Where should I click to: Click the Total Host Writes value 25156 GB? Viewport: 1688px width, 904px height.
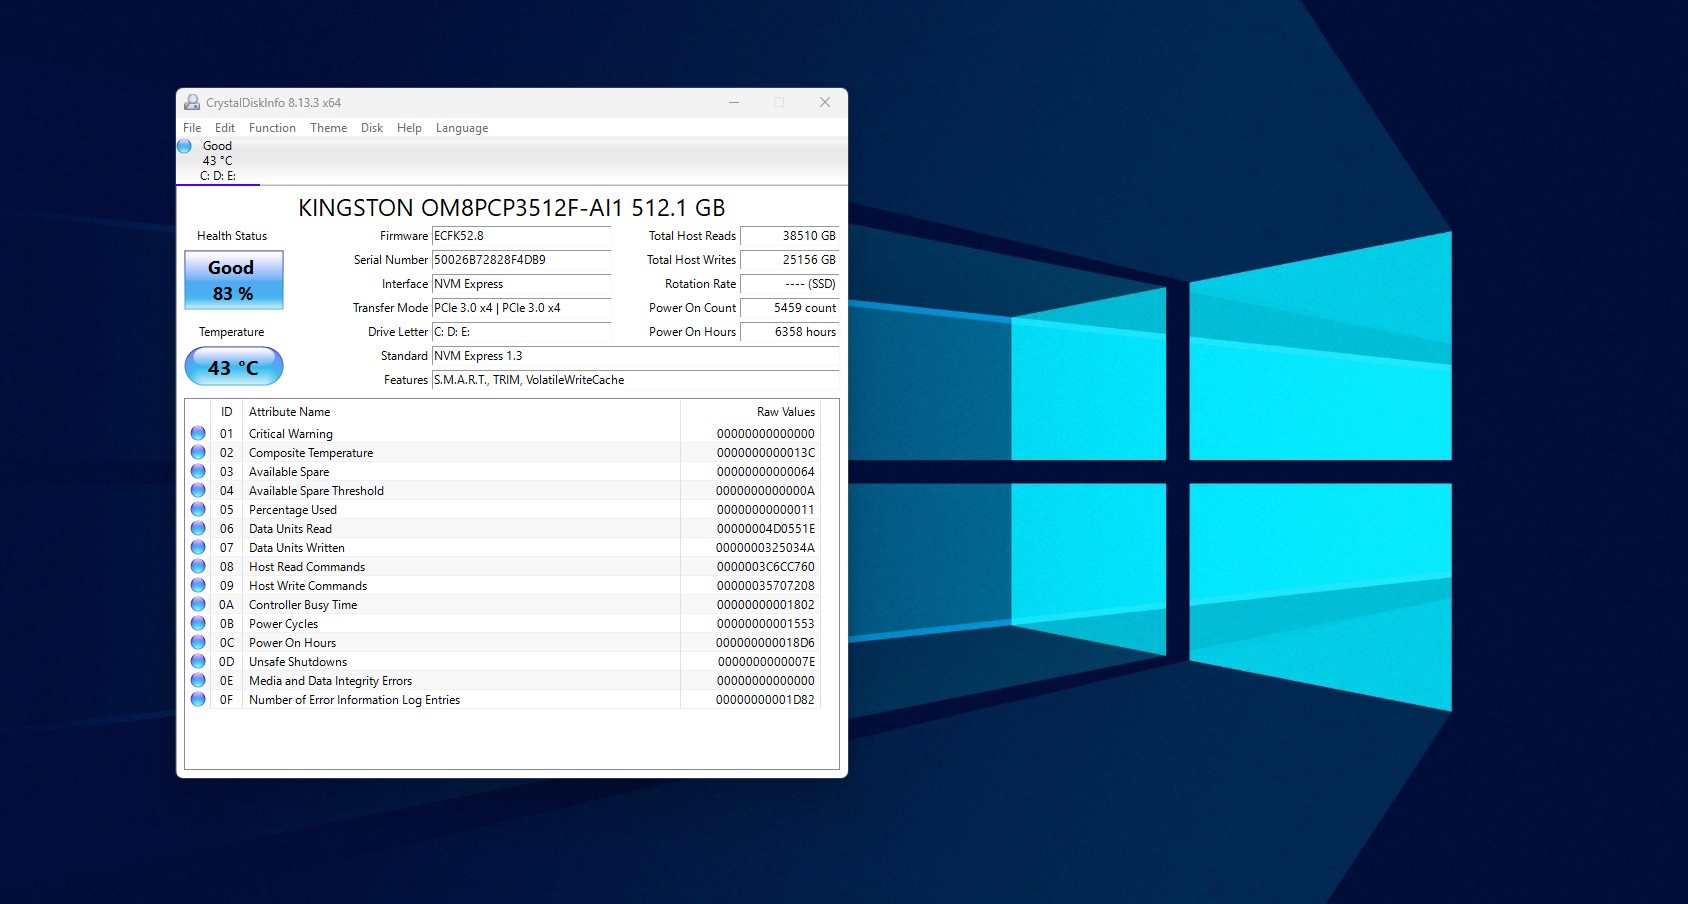(x=789, y=260)
